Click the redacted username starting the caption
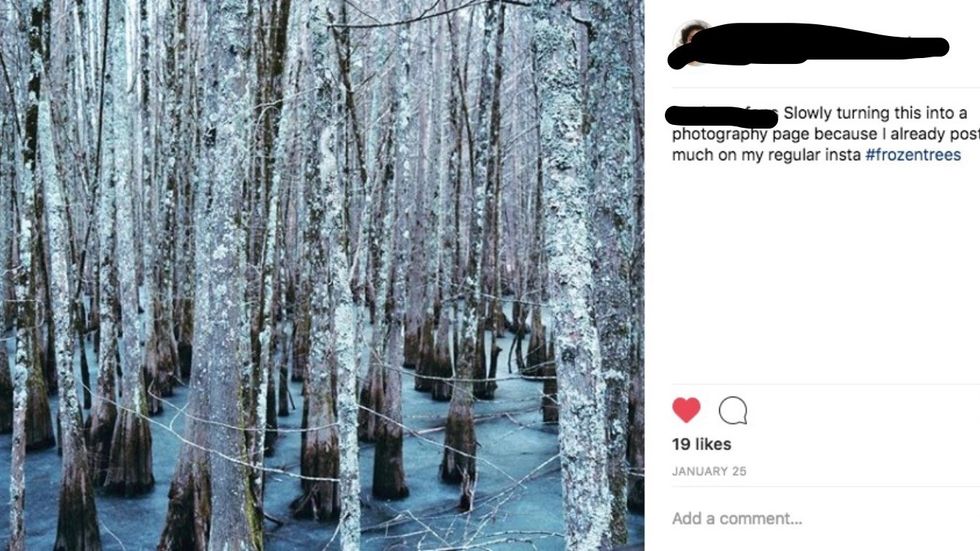The width and height of the screenshot is (980, 551). click(720, 116)
